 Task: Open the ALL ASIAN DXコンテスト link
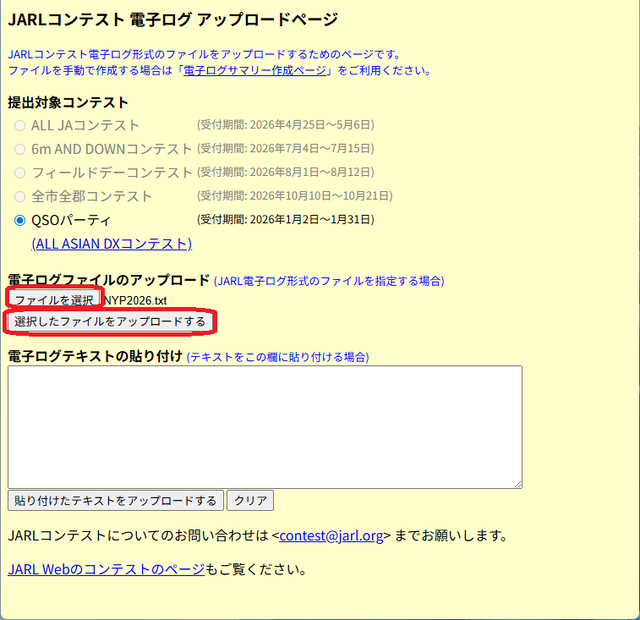click(112, 244)
